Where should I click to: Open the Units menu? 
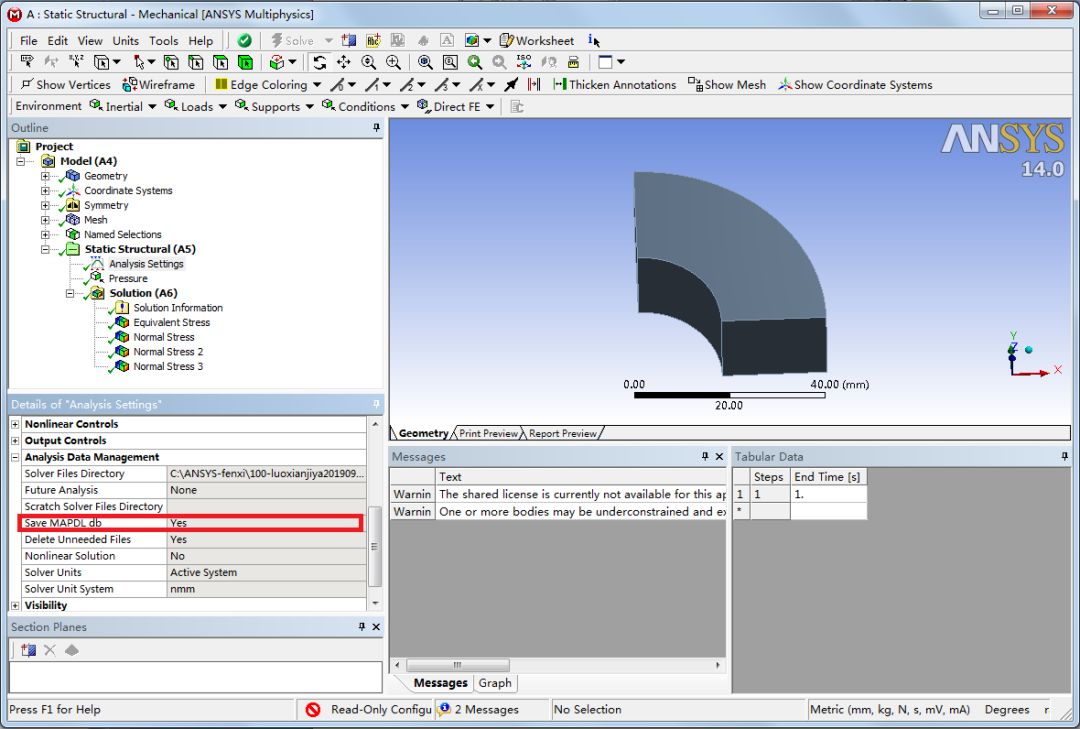[125, 41]
